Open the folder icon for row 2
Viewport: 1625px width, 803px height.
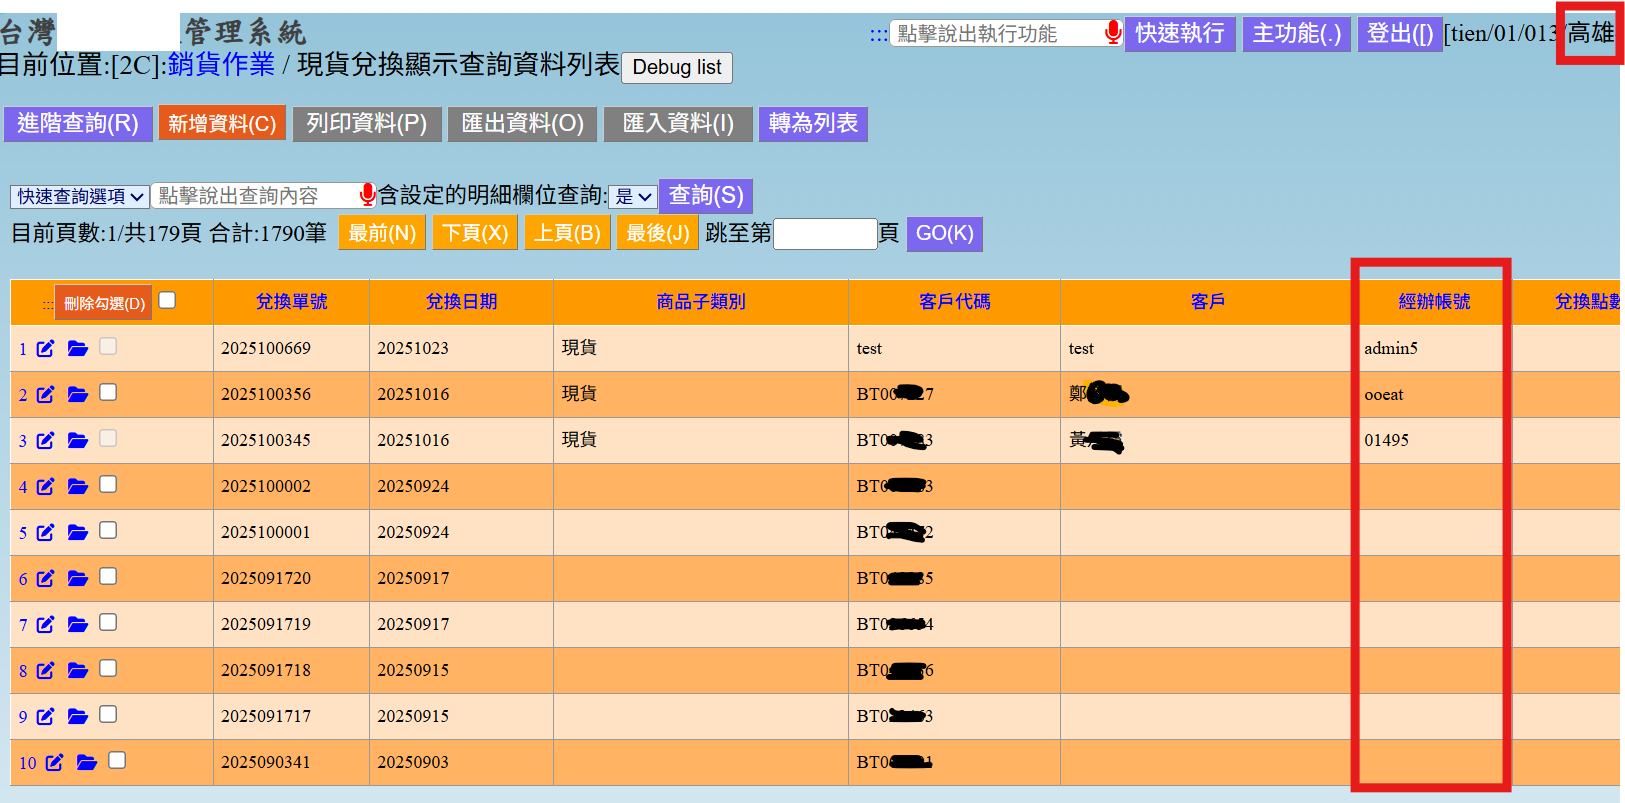tap(77, 394)
